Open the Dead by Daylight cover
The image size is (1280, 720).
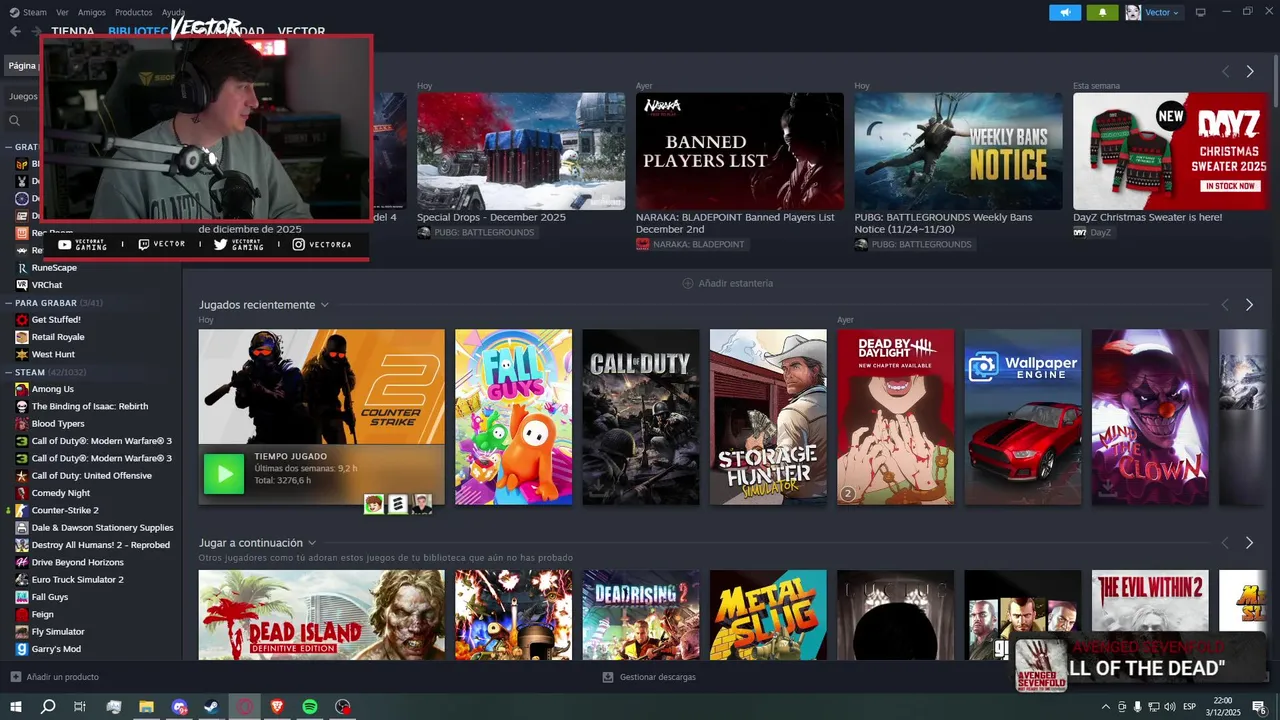pyautogui.click(x=896, y=417)
